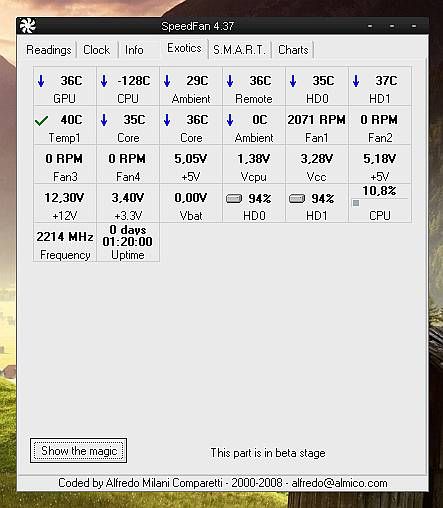
Task: Click the HD0 94% hard drive icon
Action: [x=234, y=199]
